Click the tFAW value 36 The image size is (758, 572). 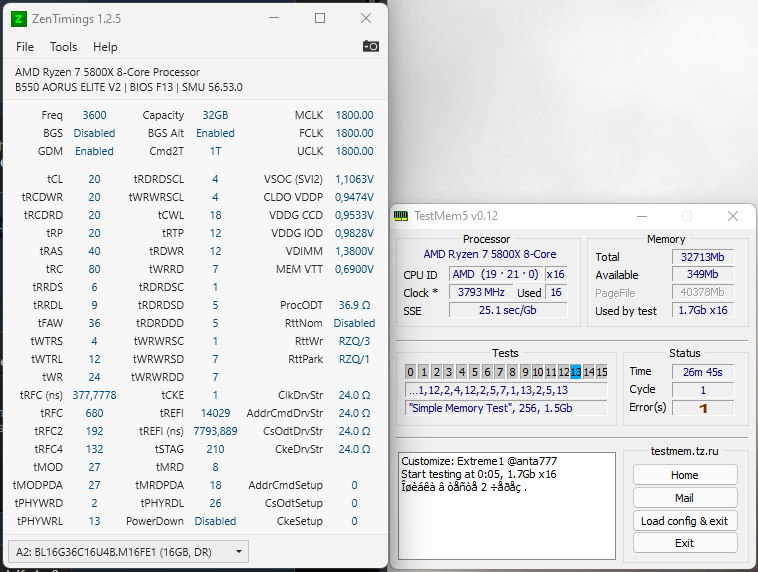pyautogui.click(x=94, y=323)
